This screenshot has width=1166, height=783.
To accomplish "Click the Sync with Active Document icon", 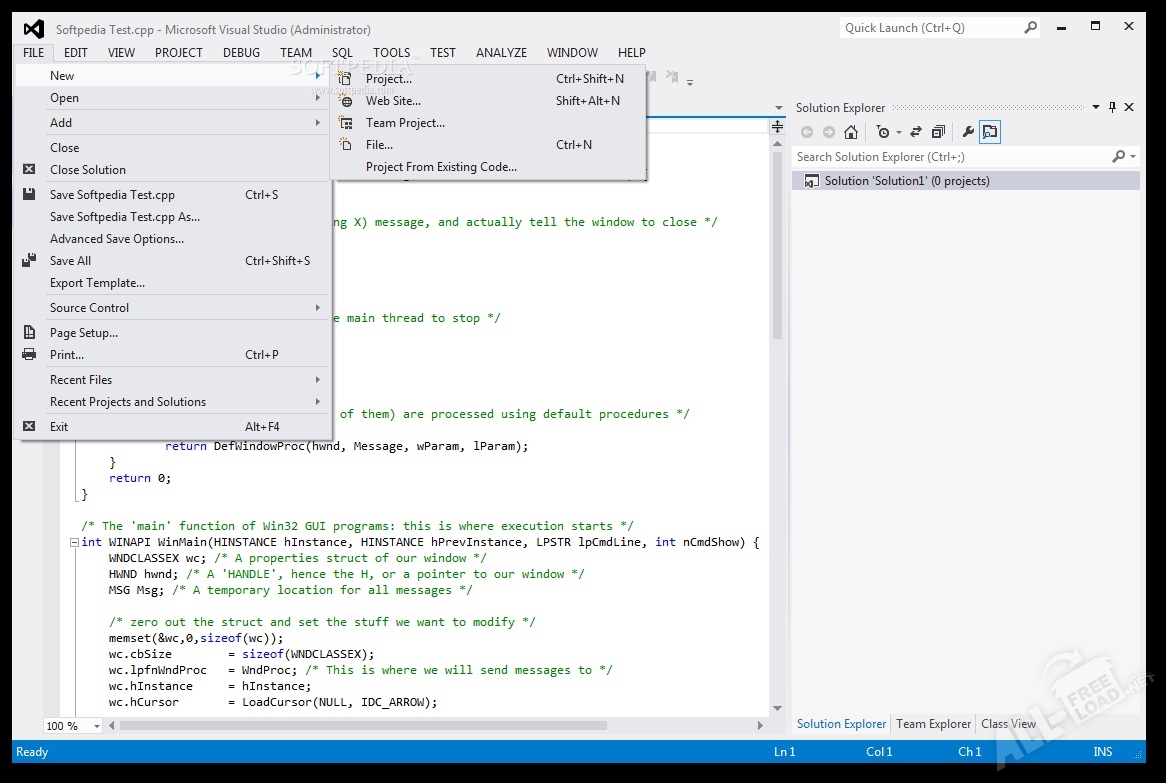I will tap(915, 132).
